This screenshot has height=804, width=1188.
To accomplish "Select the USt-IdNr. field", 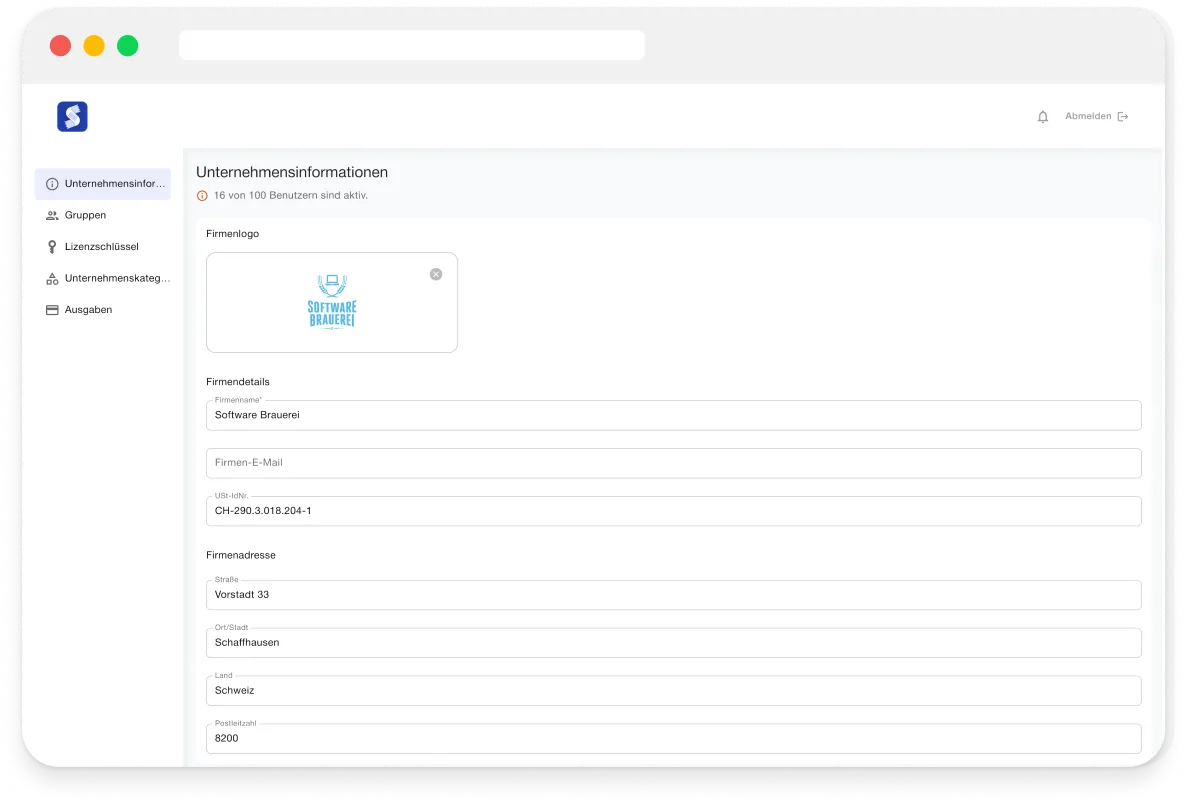I will click(x=673, y=511).
